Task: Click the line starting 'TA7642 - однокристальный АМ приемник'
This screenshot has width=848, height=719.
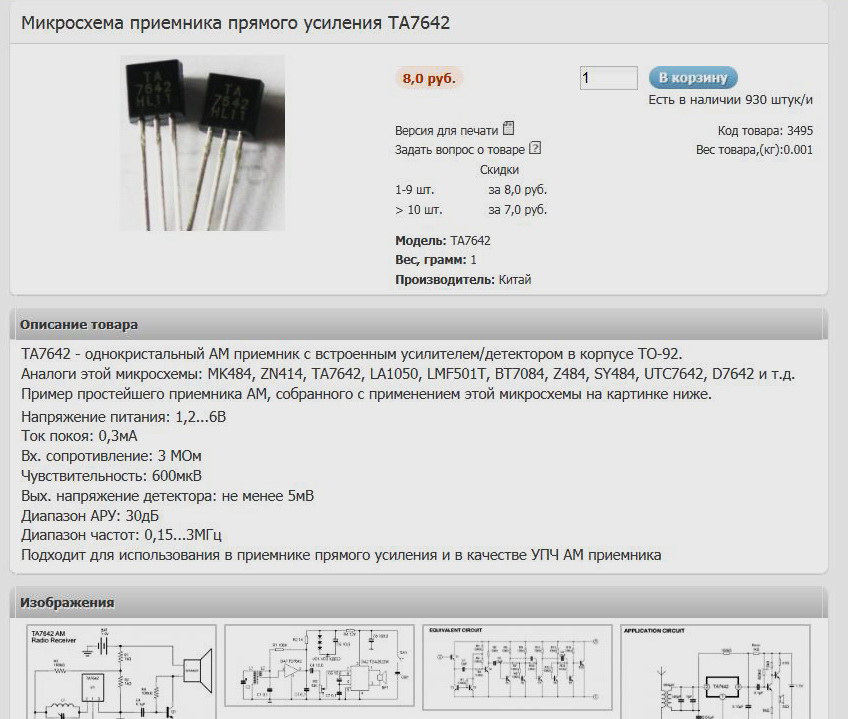Action: click(x=352, y=354)
